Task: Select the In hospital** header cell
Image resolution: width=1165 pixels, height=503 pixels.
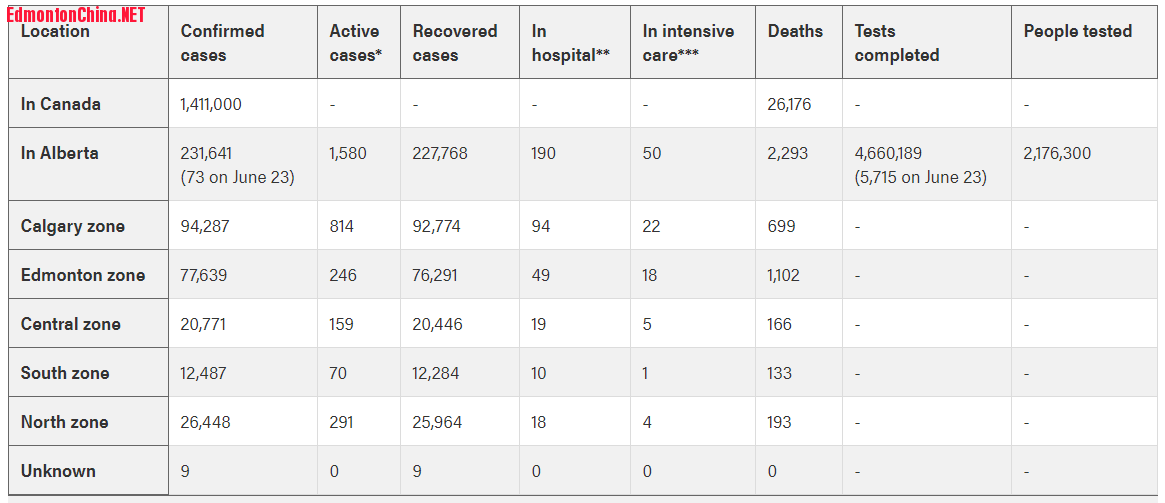Action: pyautogui.click(x=570, y=43)
